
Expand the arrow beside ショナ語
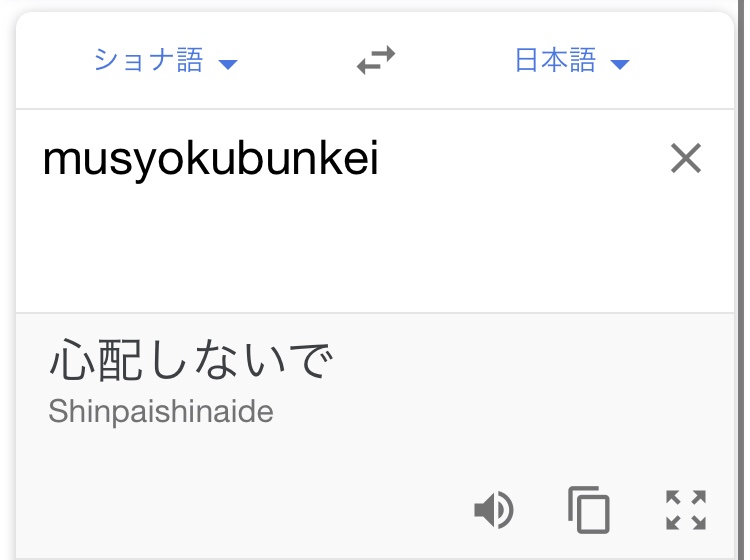click(x=228, y=64)
